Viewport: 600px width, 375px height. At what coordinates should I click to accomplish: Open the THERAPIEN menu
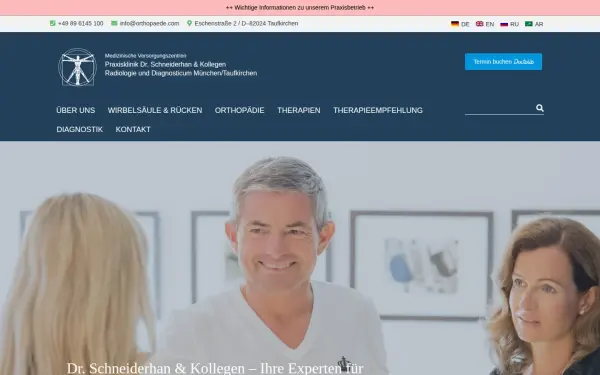(299, 110)
